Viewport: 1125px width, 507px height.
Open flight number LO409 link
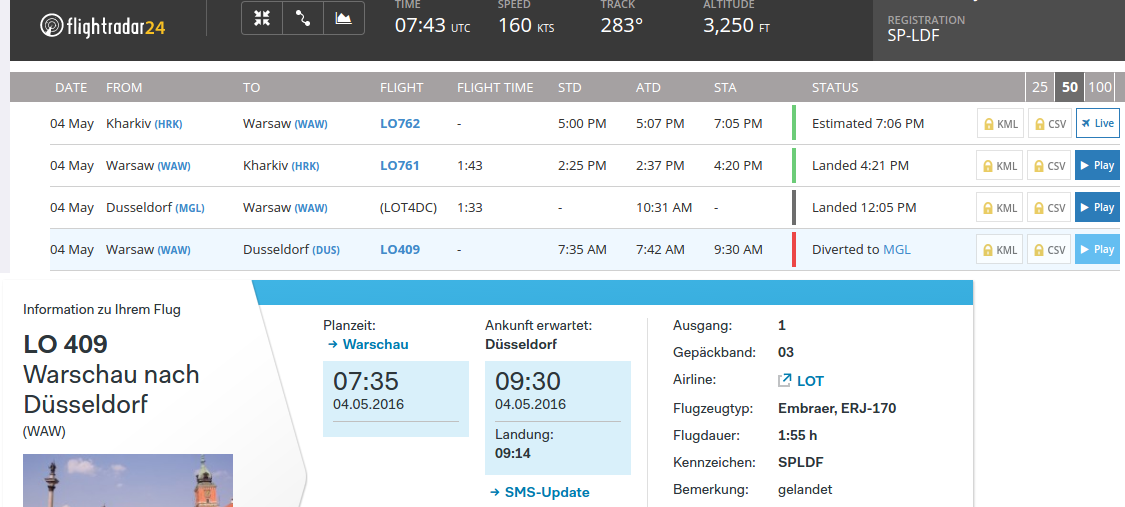[400, 250]
